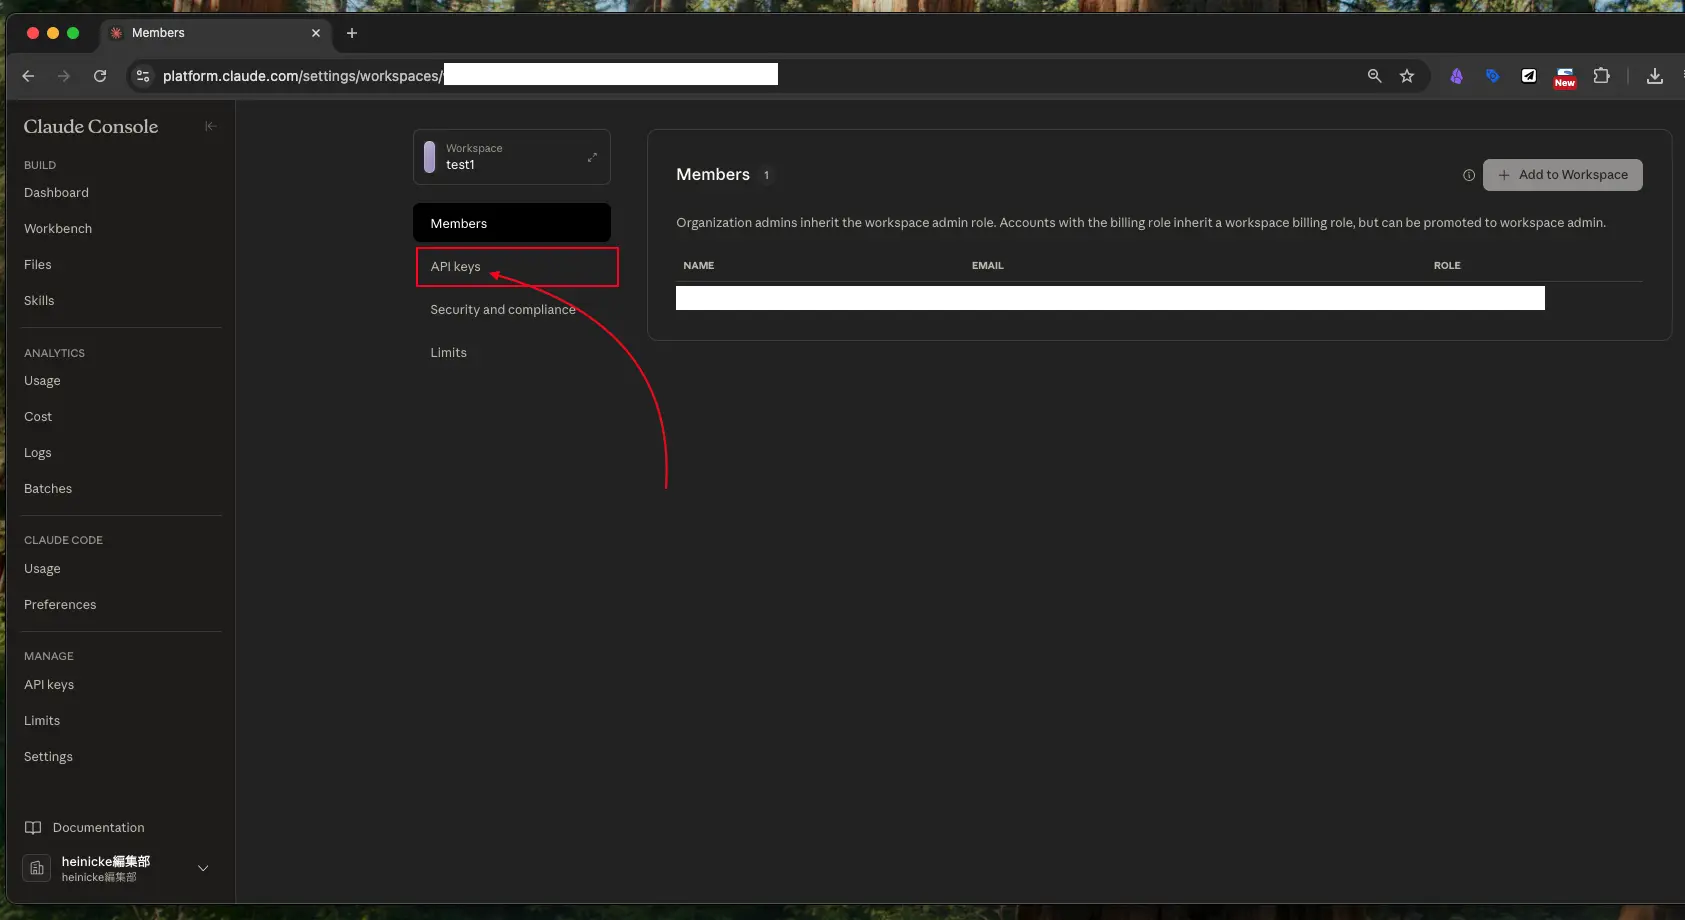Open Batches under Analytics

coord(48,489)
